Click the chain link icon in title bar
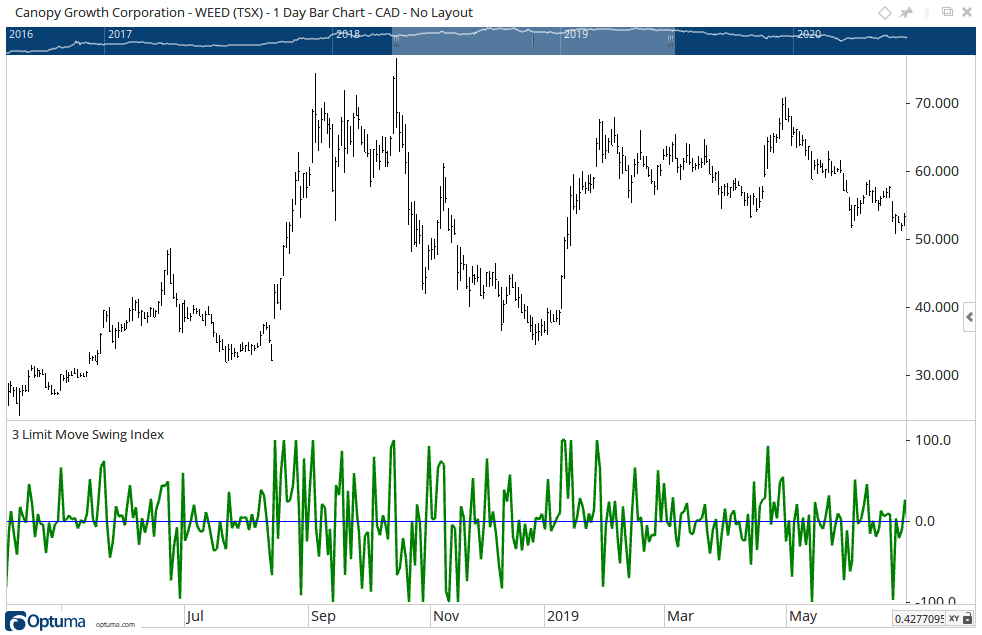 (x=927, y=13)
